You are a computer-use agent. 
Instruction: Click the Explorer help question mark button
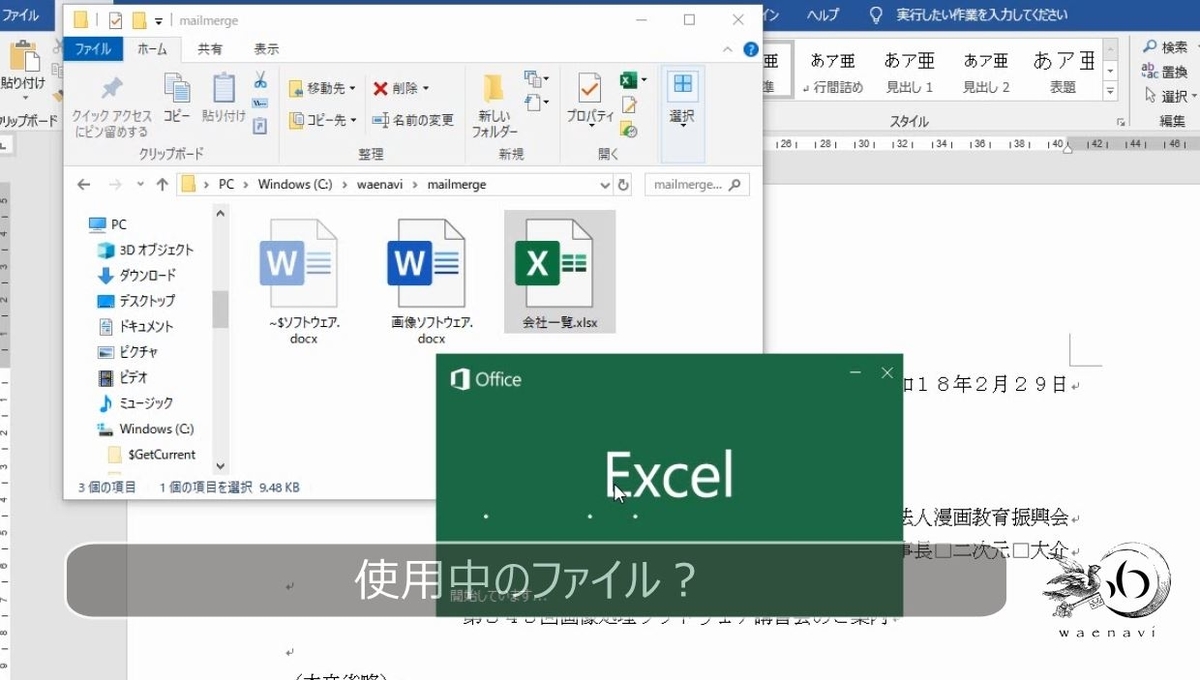pyautogui.click(x=751, y=50)
